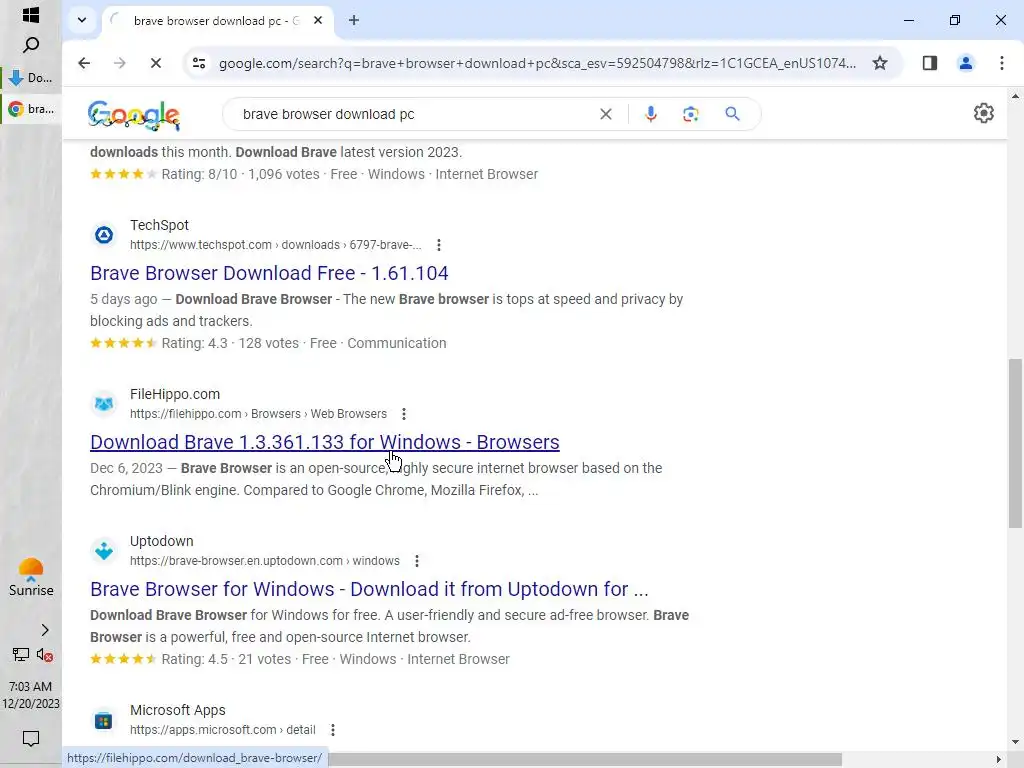Image resolution: width=1024 pixels, height=768 pixels.
Task: Close the brave browser download tab
Action: point(317,20)
